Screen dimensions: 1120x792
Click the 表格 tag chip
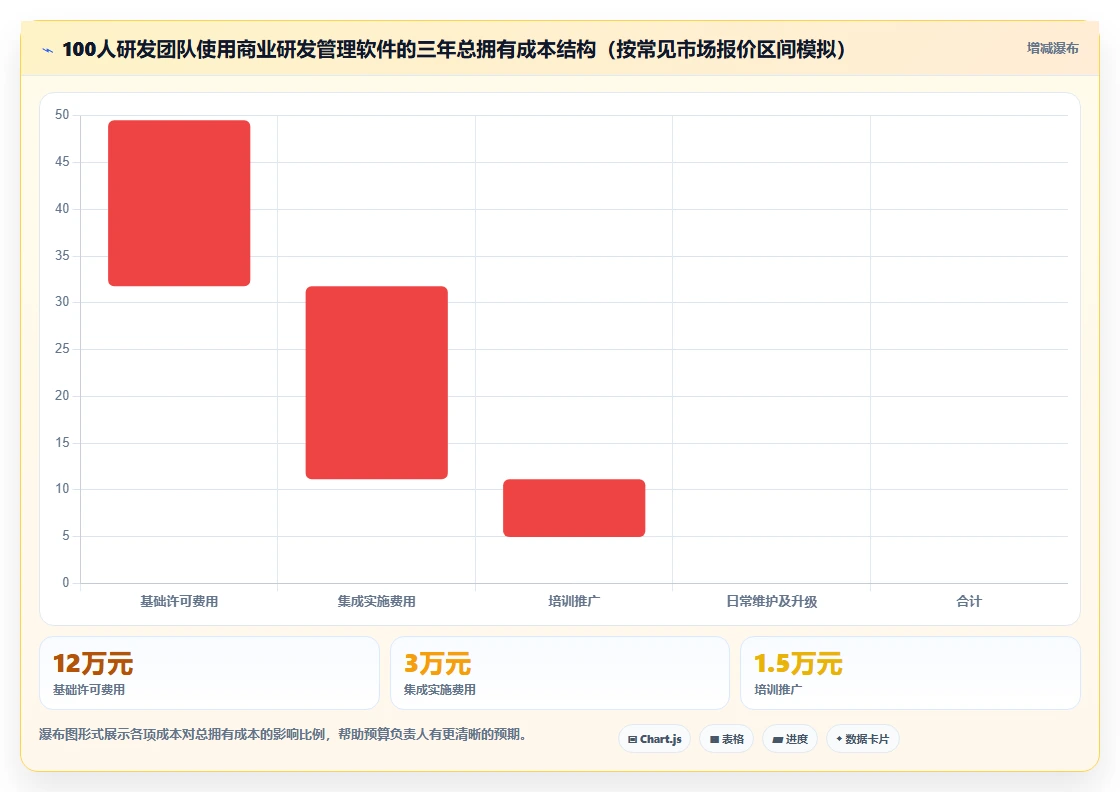tap(726, 739)
